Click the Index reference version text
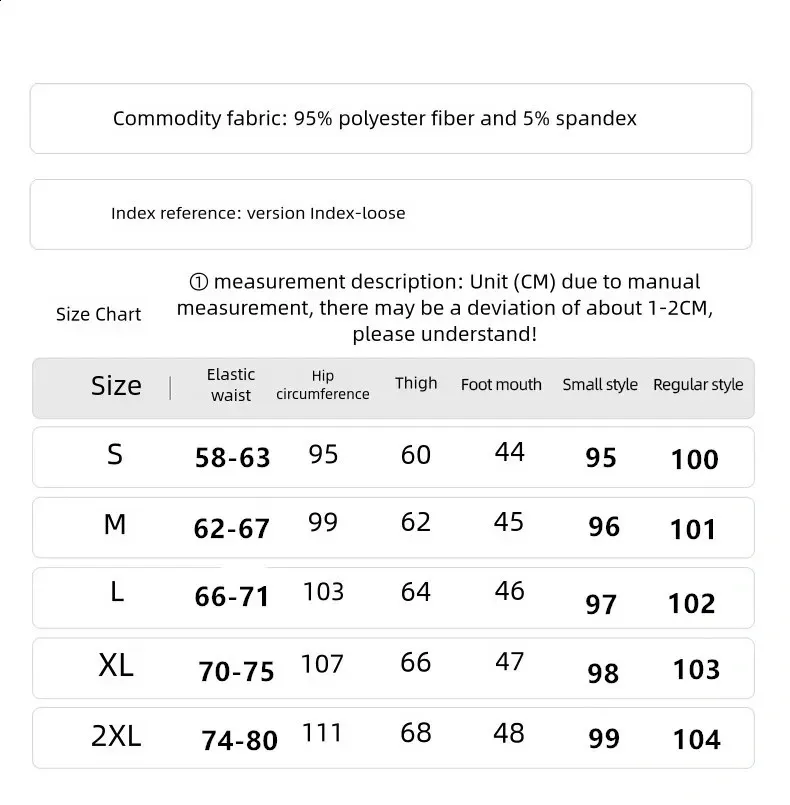The height and width of the screenshot is (805, 790). [x=258, y=213]
